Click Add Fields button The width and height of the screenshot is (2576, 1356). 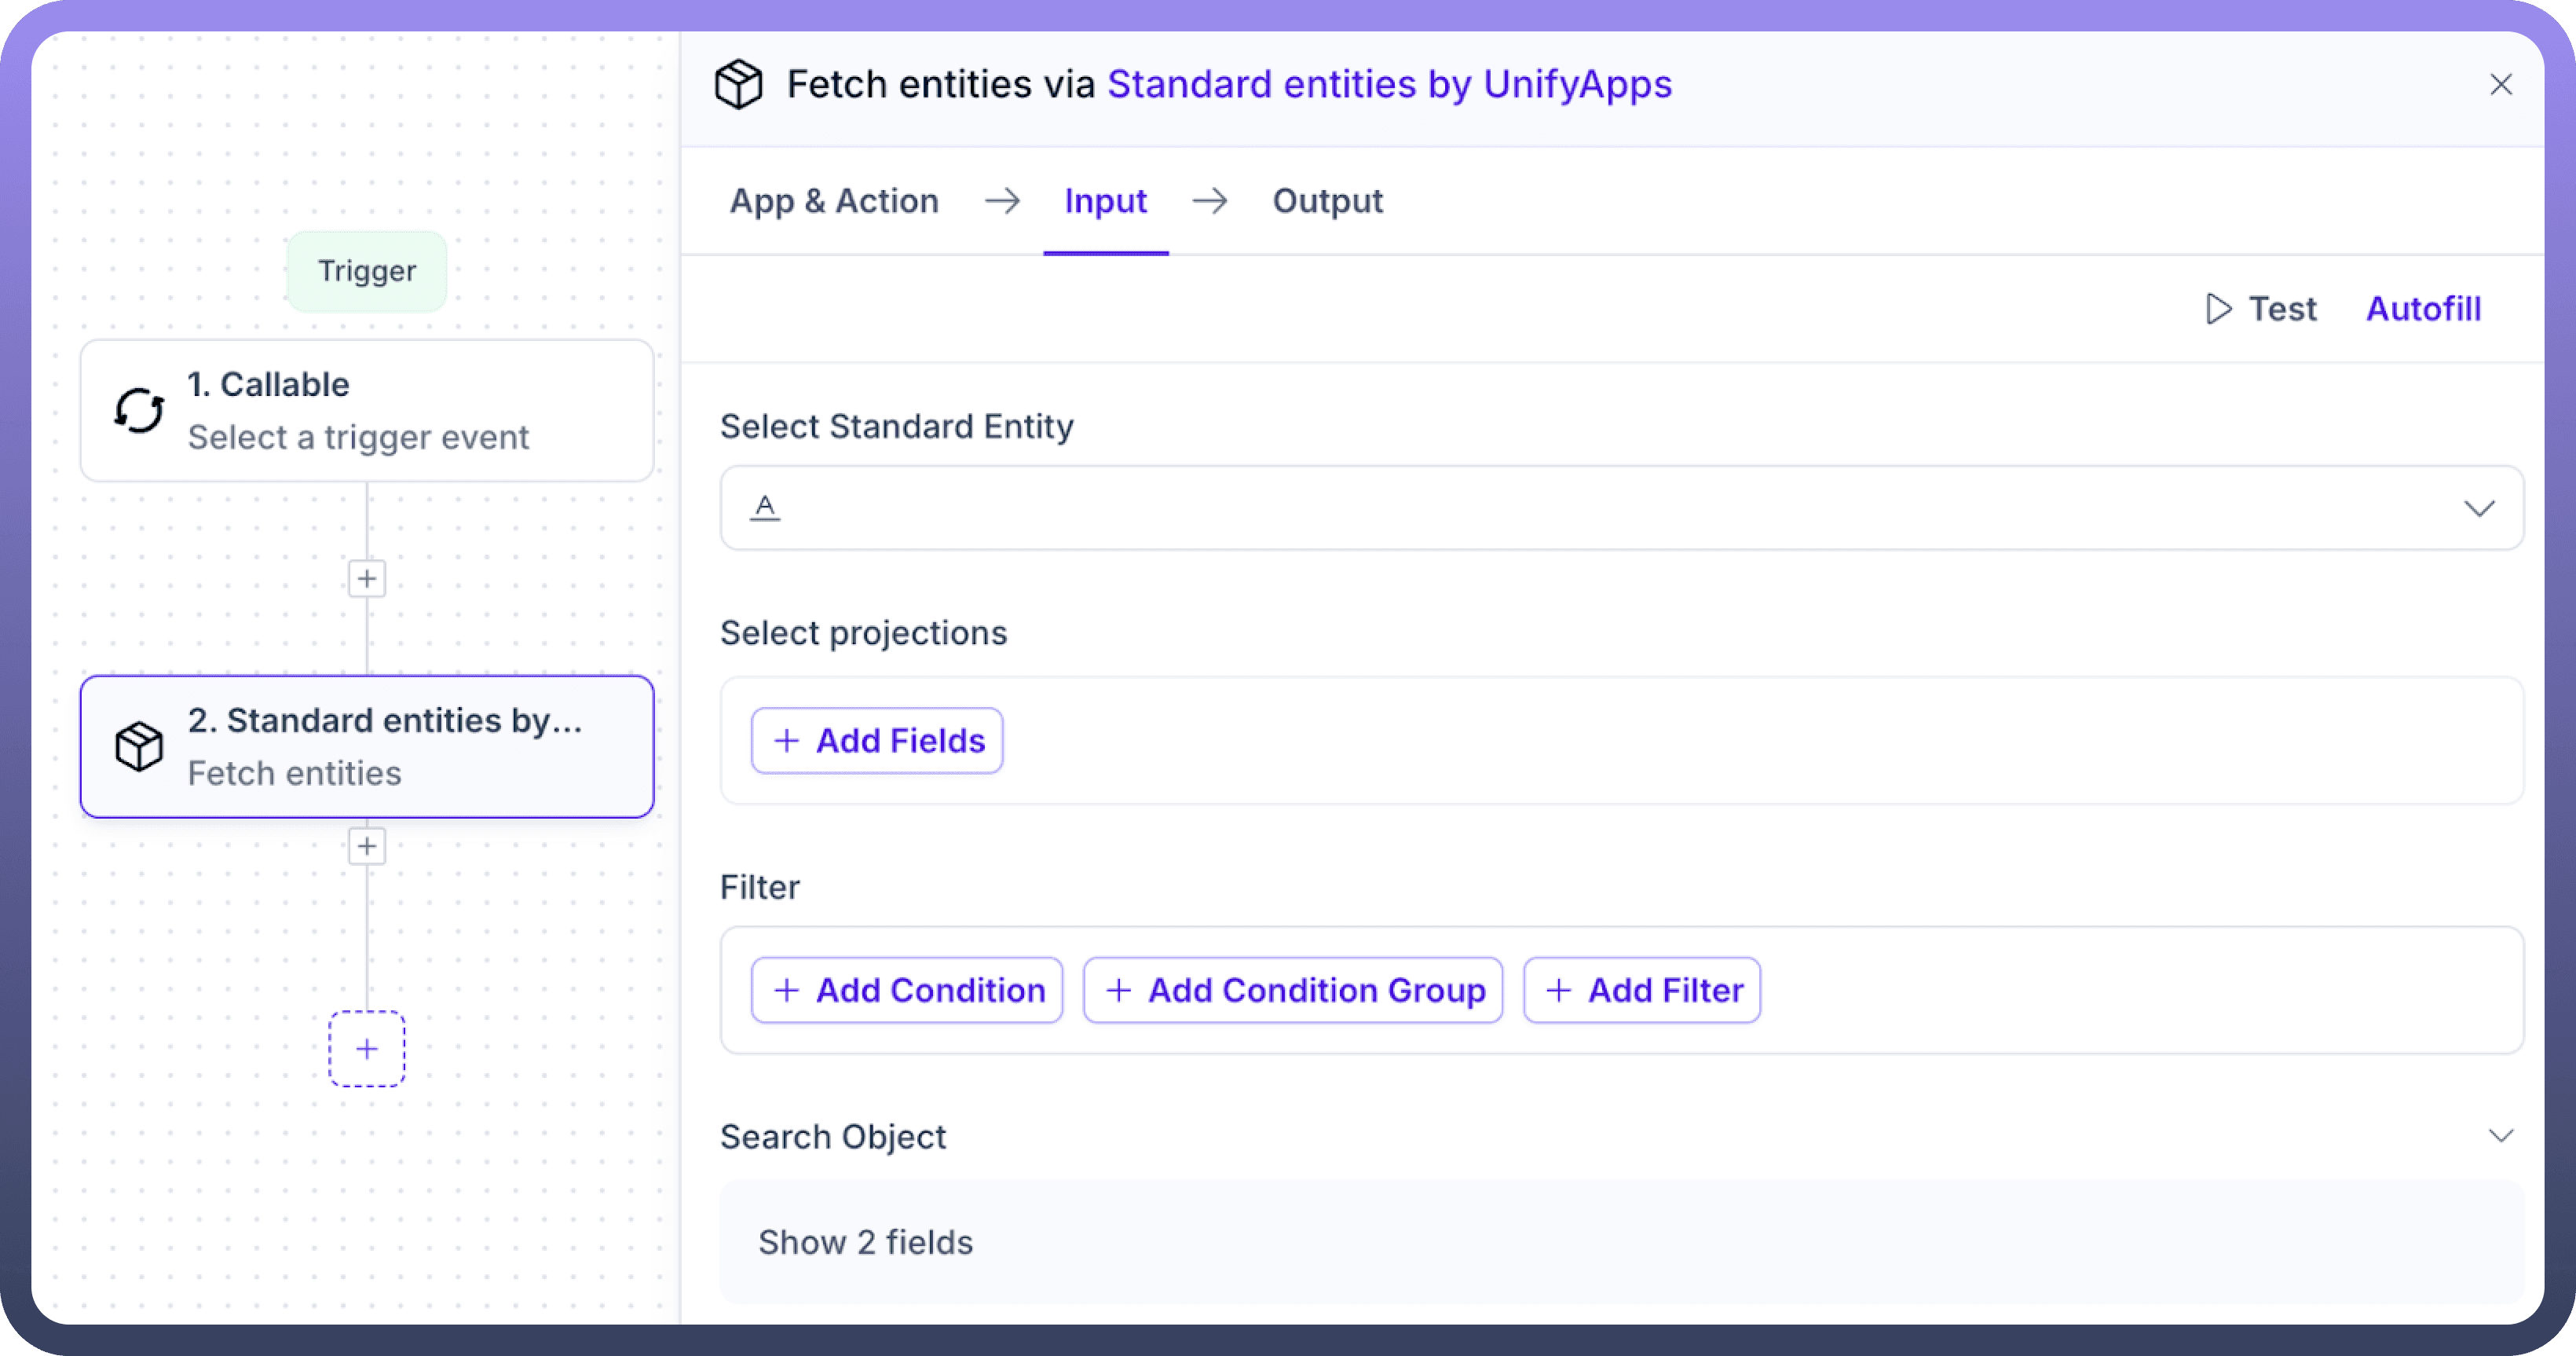877,740
